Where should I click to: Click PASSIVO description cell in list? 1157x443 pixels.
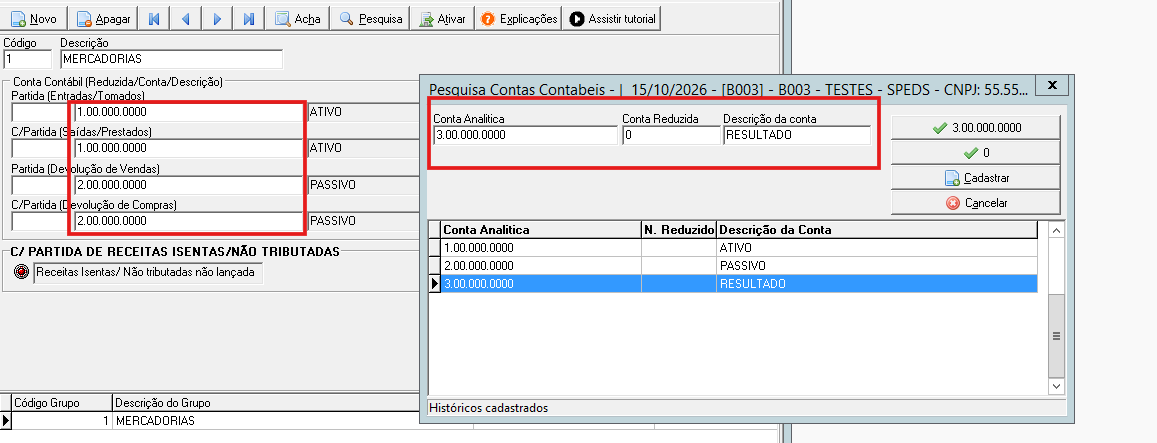point(877,265)
